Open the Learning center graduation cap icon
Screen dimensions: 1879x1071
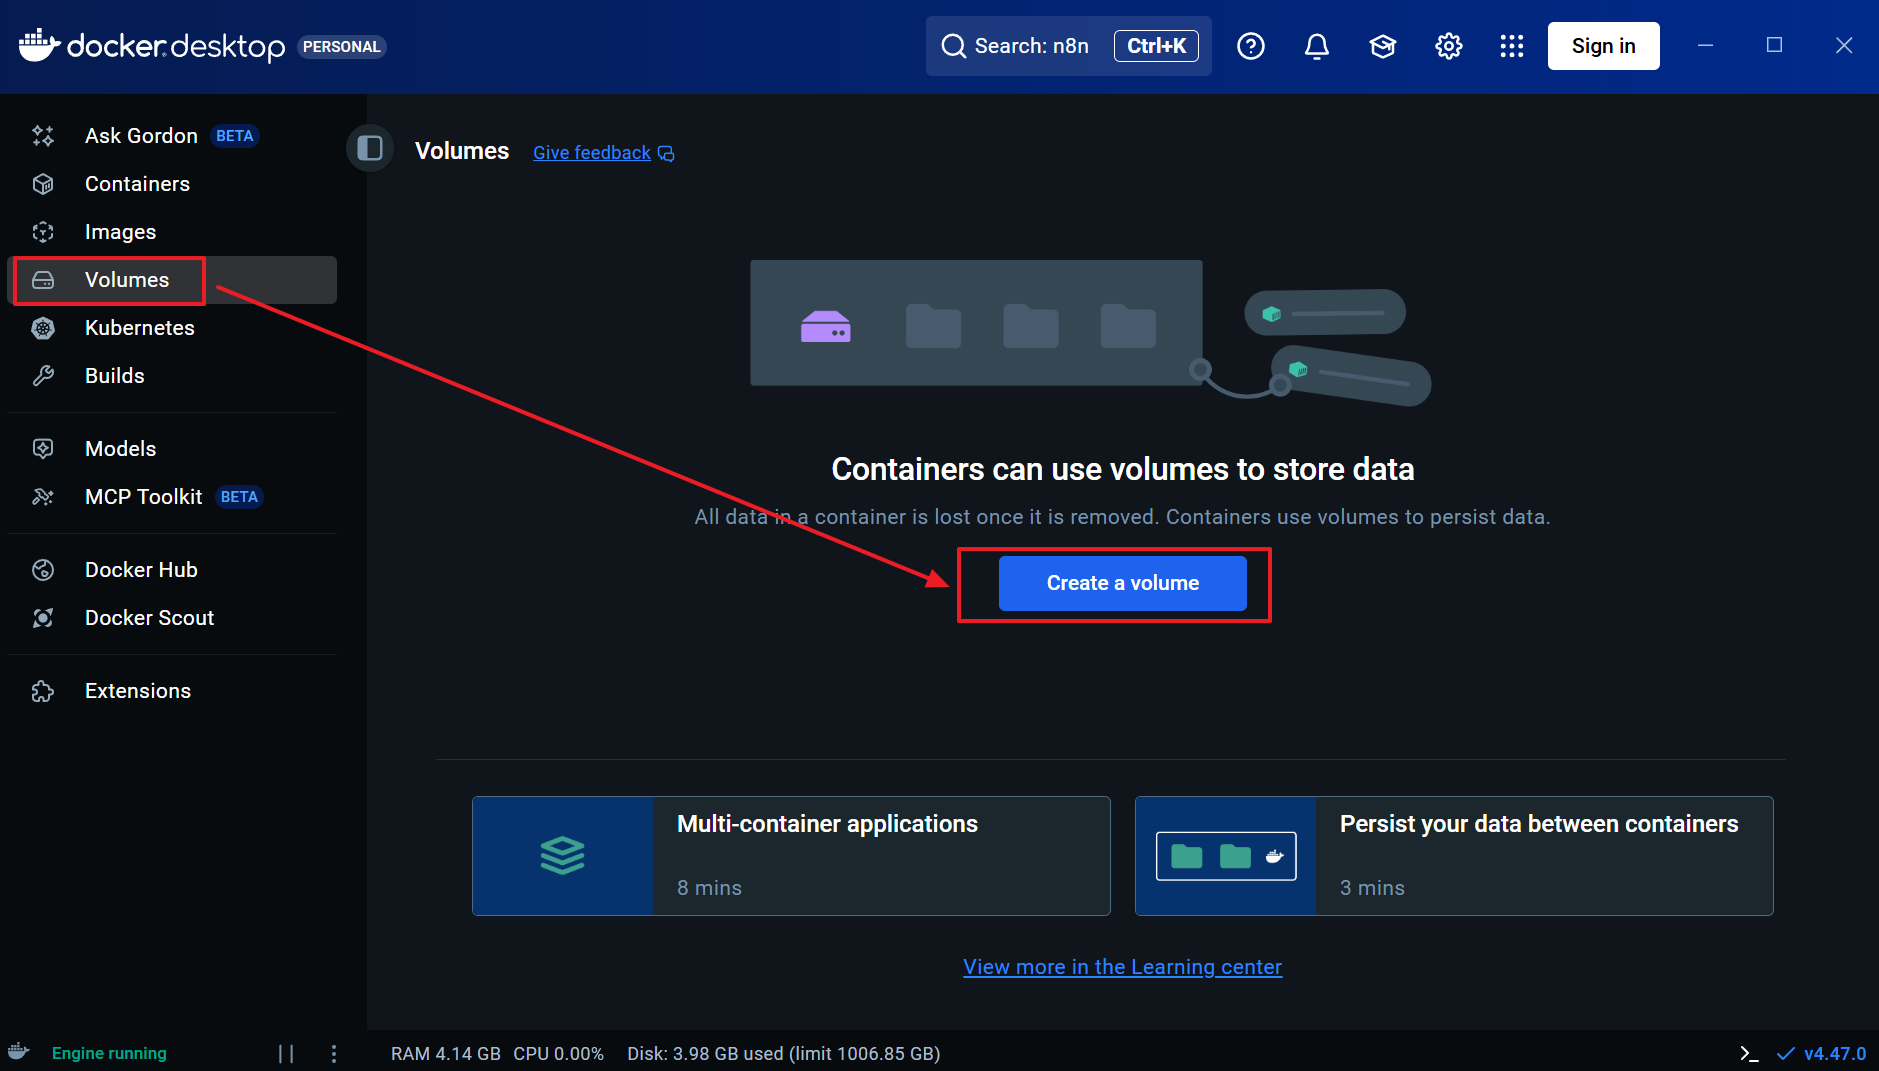[1383, 46]
